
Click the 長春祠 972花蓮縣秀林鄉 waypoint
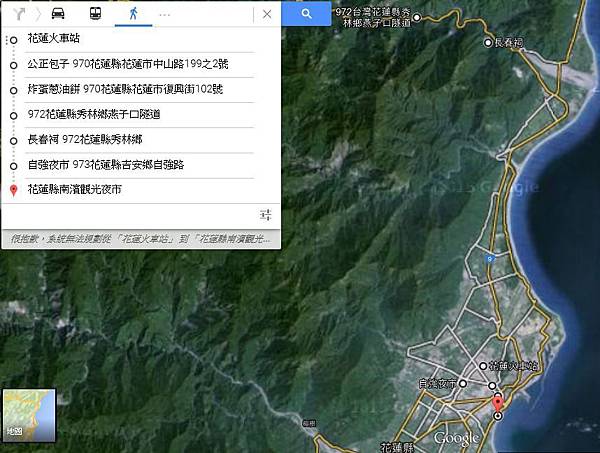[x=140, y=140]
